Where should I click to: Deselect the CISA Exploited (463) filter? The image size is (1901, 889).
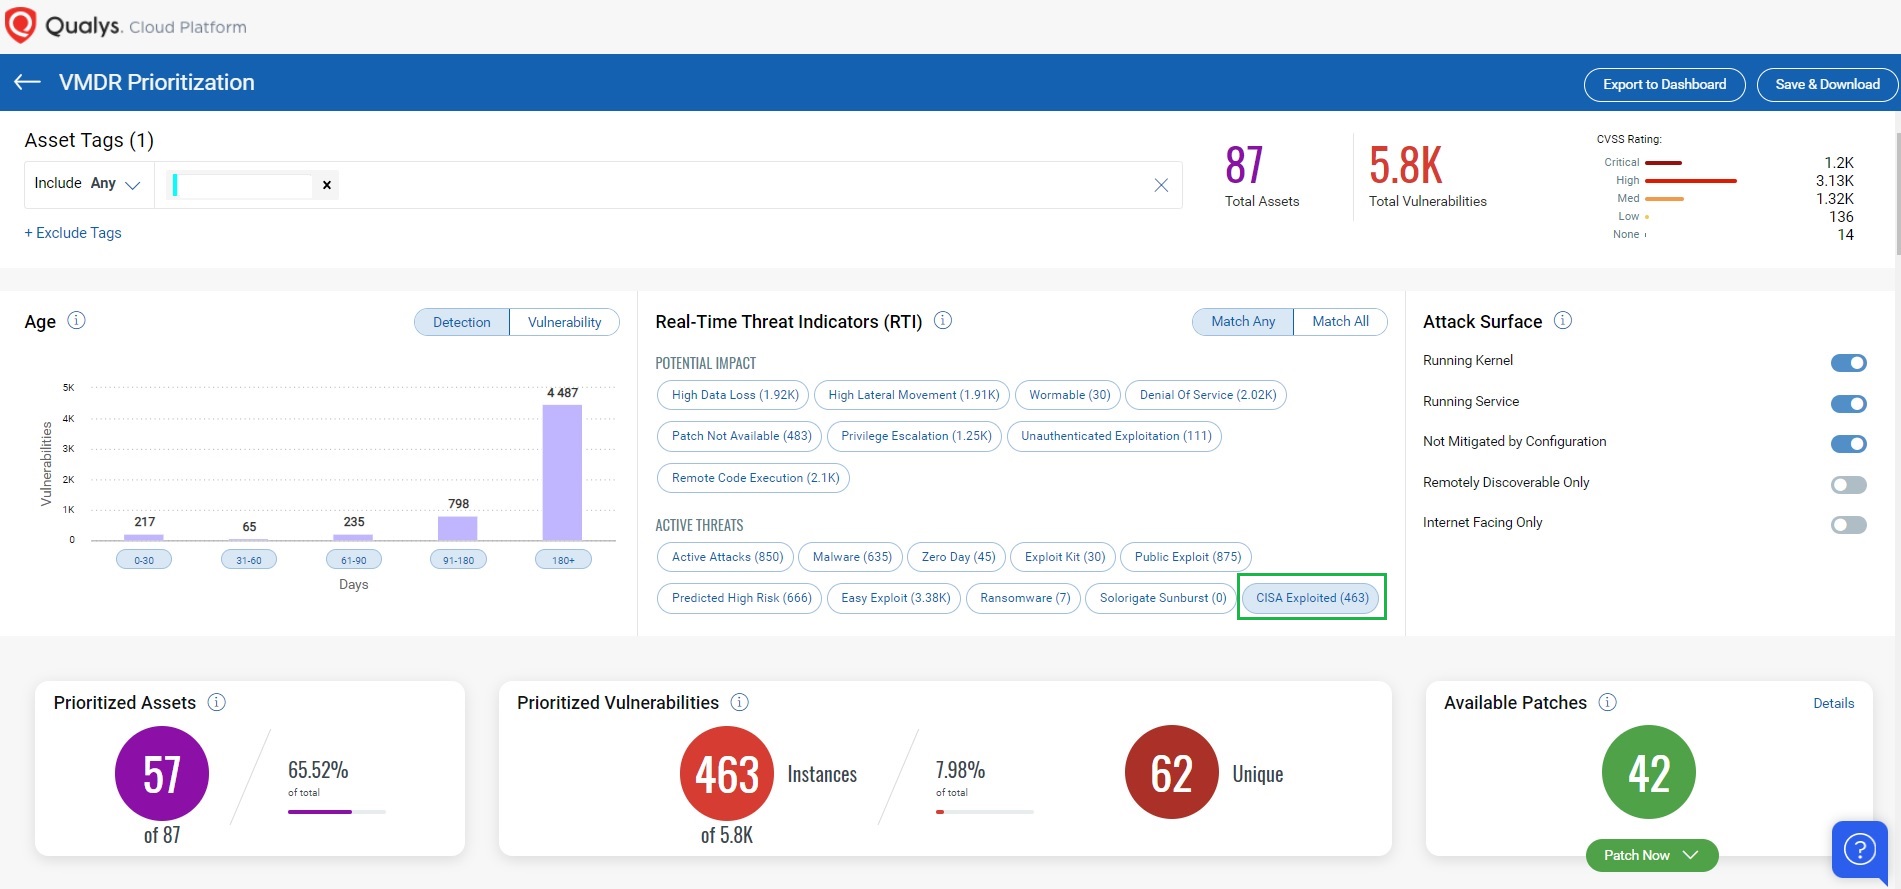tap(1312, 598)
